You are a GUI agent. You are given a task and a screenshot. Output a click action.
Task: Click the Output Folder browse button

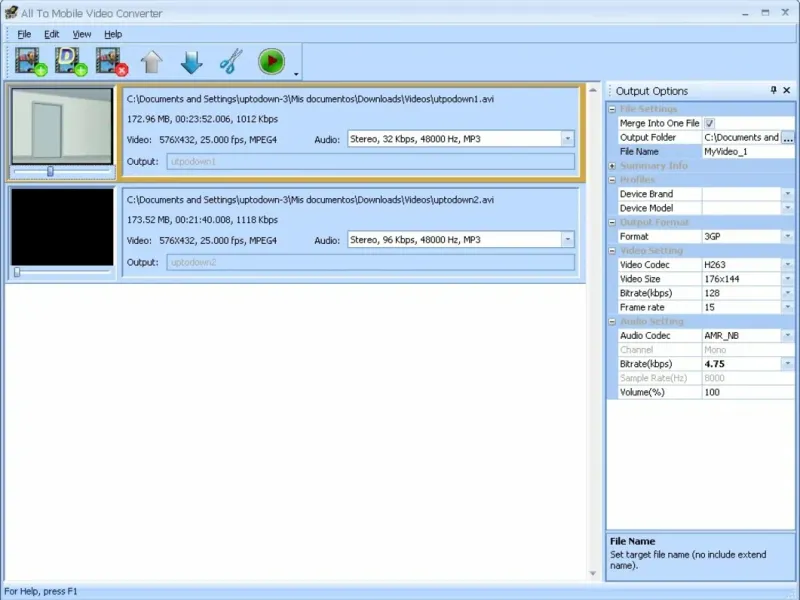click(788, 138)
